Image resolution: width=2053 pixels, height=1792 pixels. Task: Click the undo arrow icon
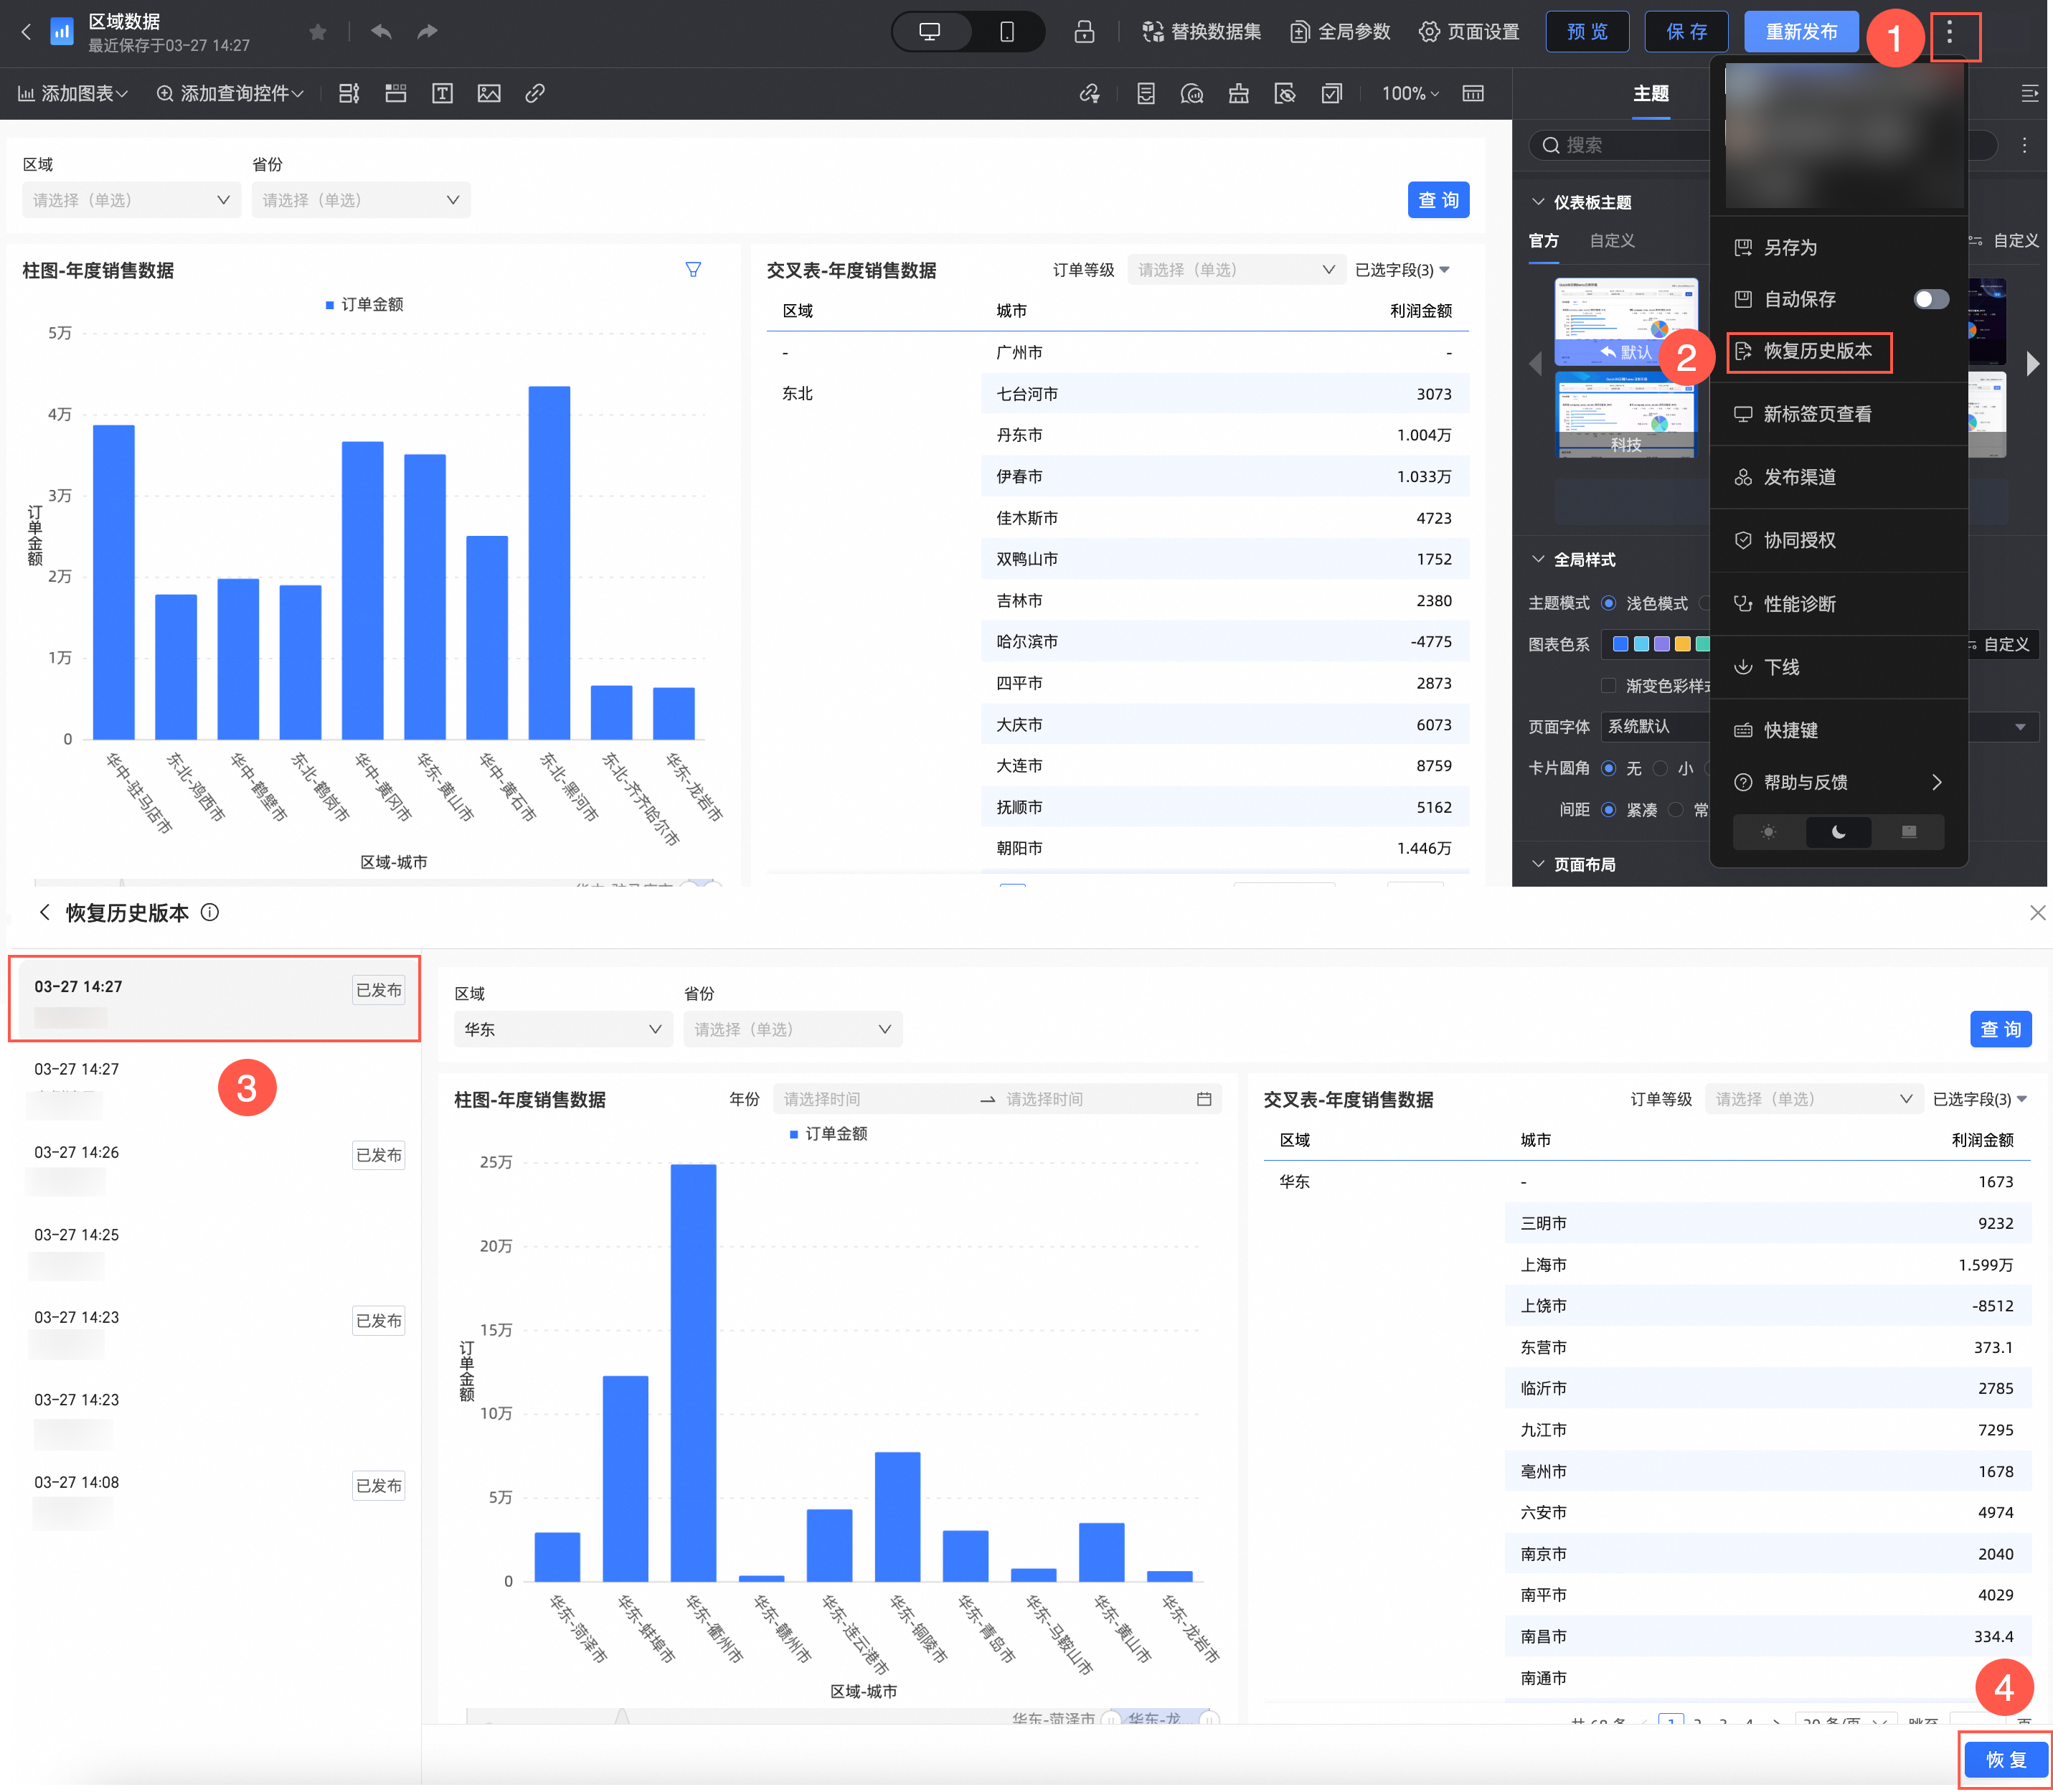[x=381, y=32]
